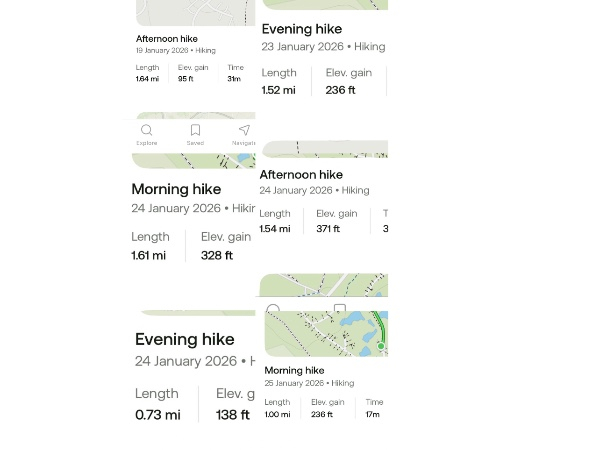Click the 95 ft elevation gain stat
Image resolution: width=600 pixels, height=450 pixels.
(186, 78)
